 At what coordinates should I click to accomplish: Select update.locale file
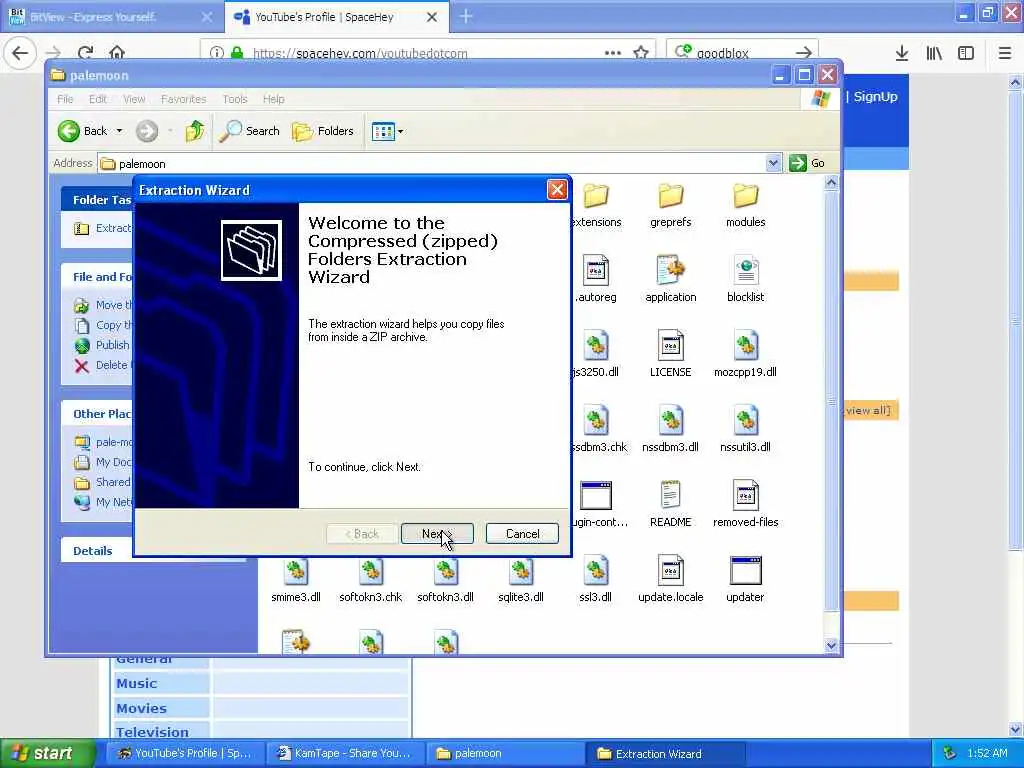[670, 580]
